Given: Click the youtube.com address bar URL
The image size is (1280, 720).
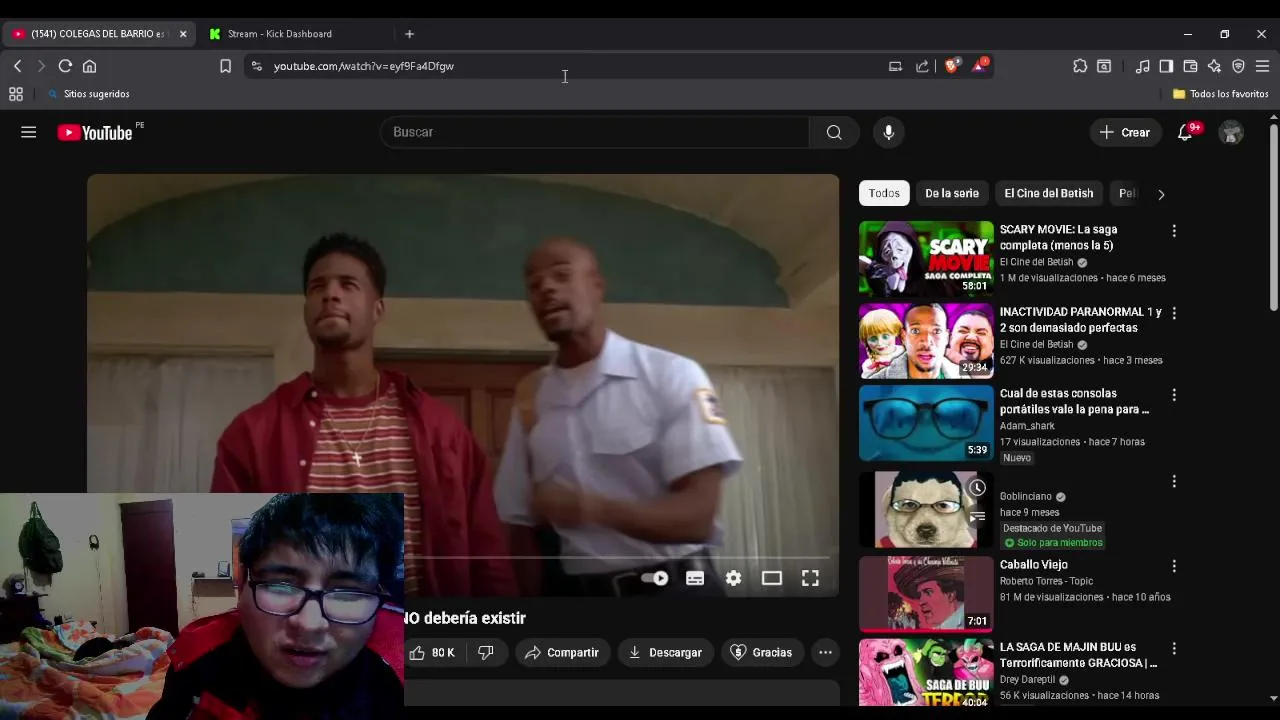Looking at the screenshot, I should 364,66.
